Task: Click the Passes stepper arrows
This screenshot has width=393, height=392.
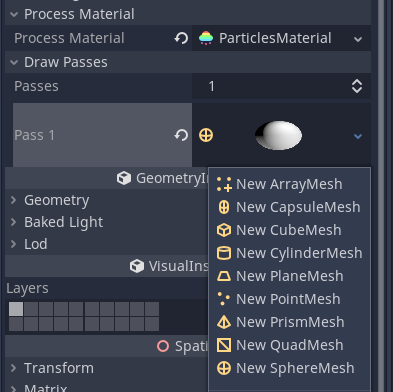Action: [357, 86]
